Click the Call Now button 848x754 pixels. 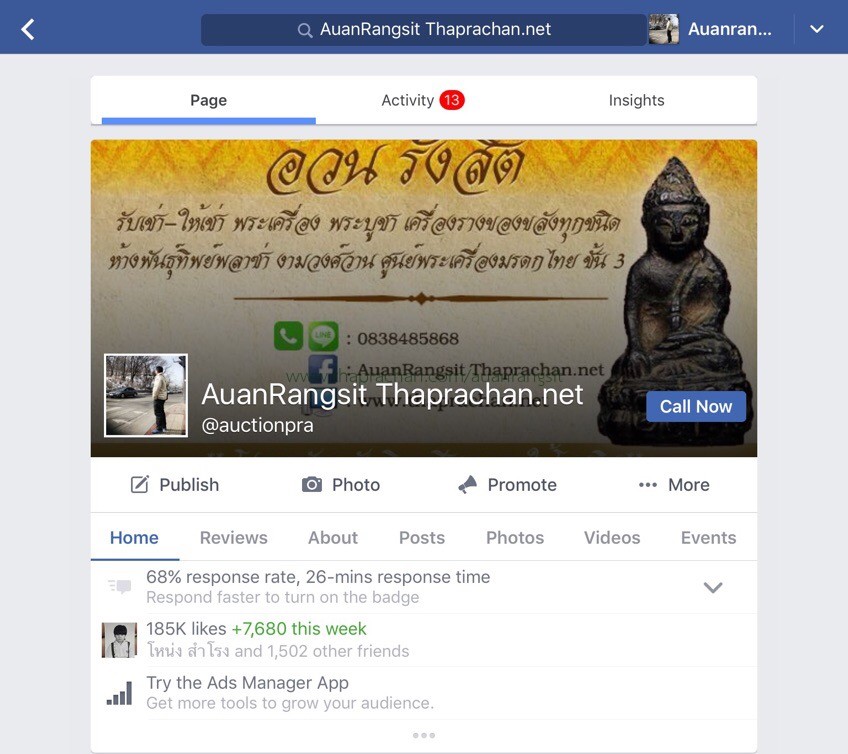tap(695, 406)
